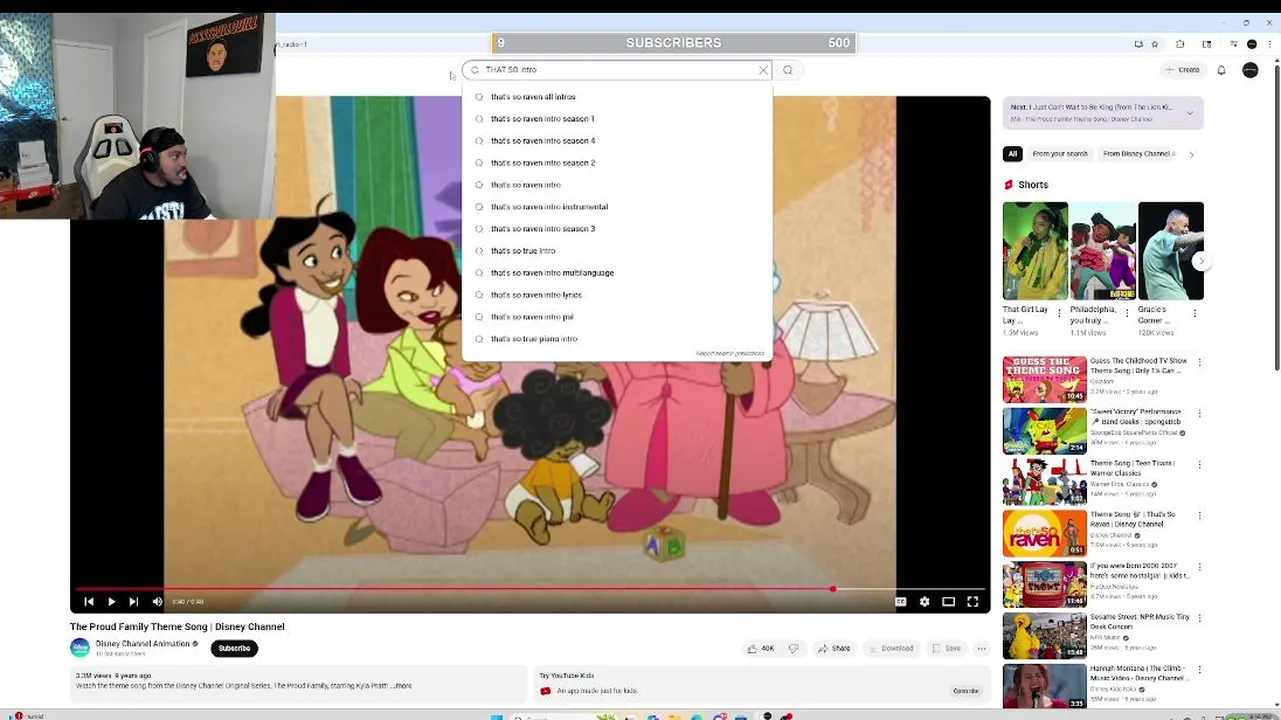This screenshot has width=1281, height=720.
Task: Open the player settings gear
Action: pyautogui.click(x=924, y=601)
